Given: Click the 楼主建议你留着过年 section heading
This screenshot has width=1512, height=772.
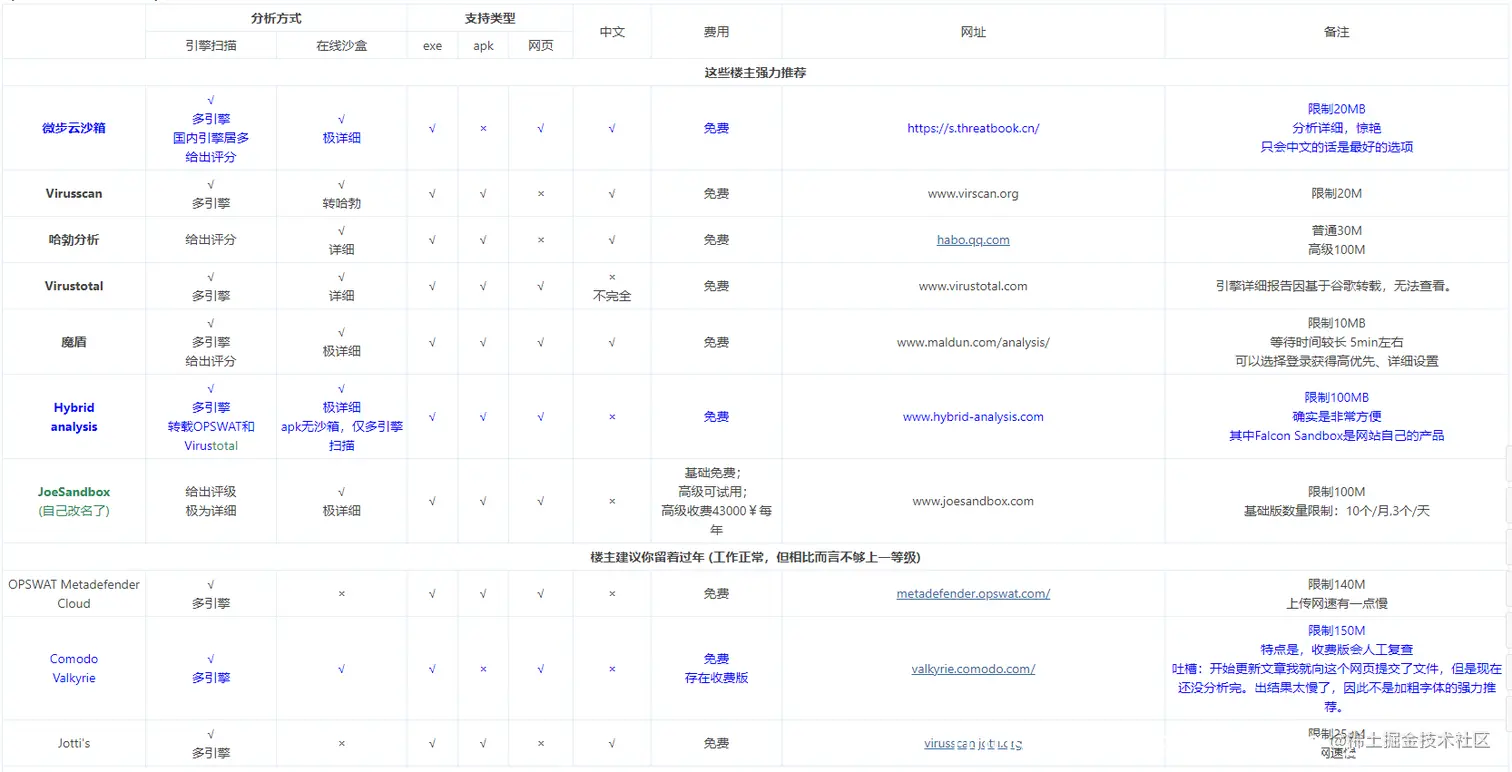Looking at the screenshot, I should 756,557.
